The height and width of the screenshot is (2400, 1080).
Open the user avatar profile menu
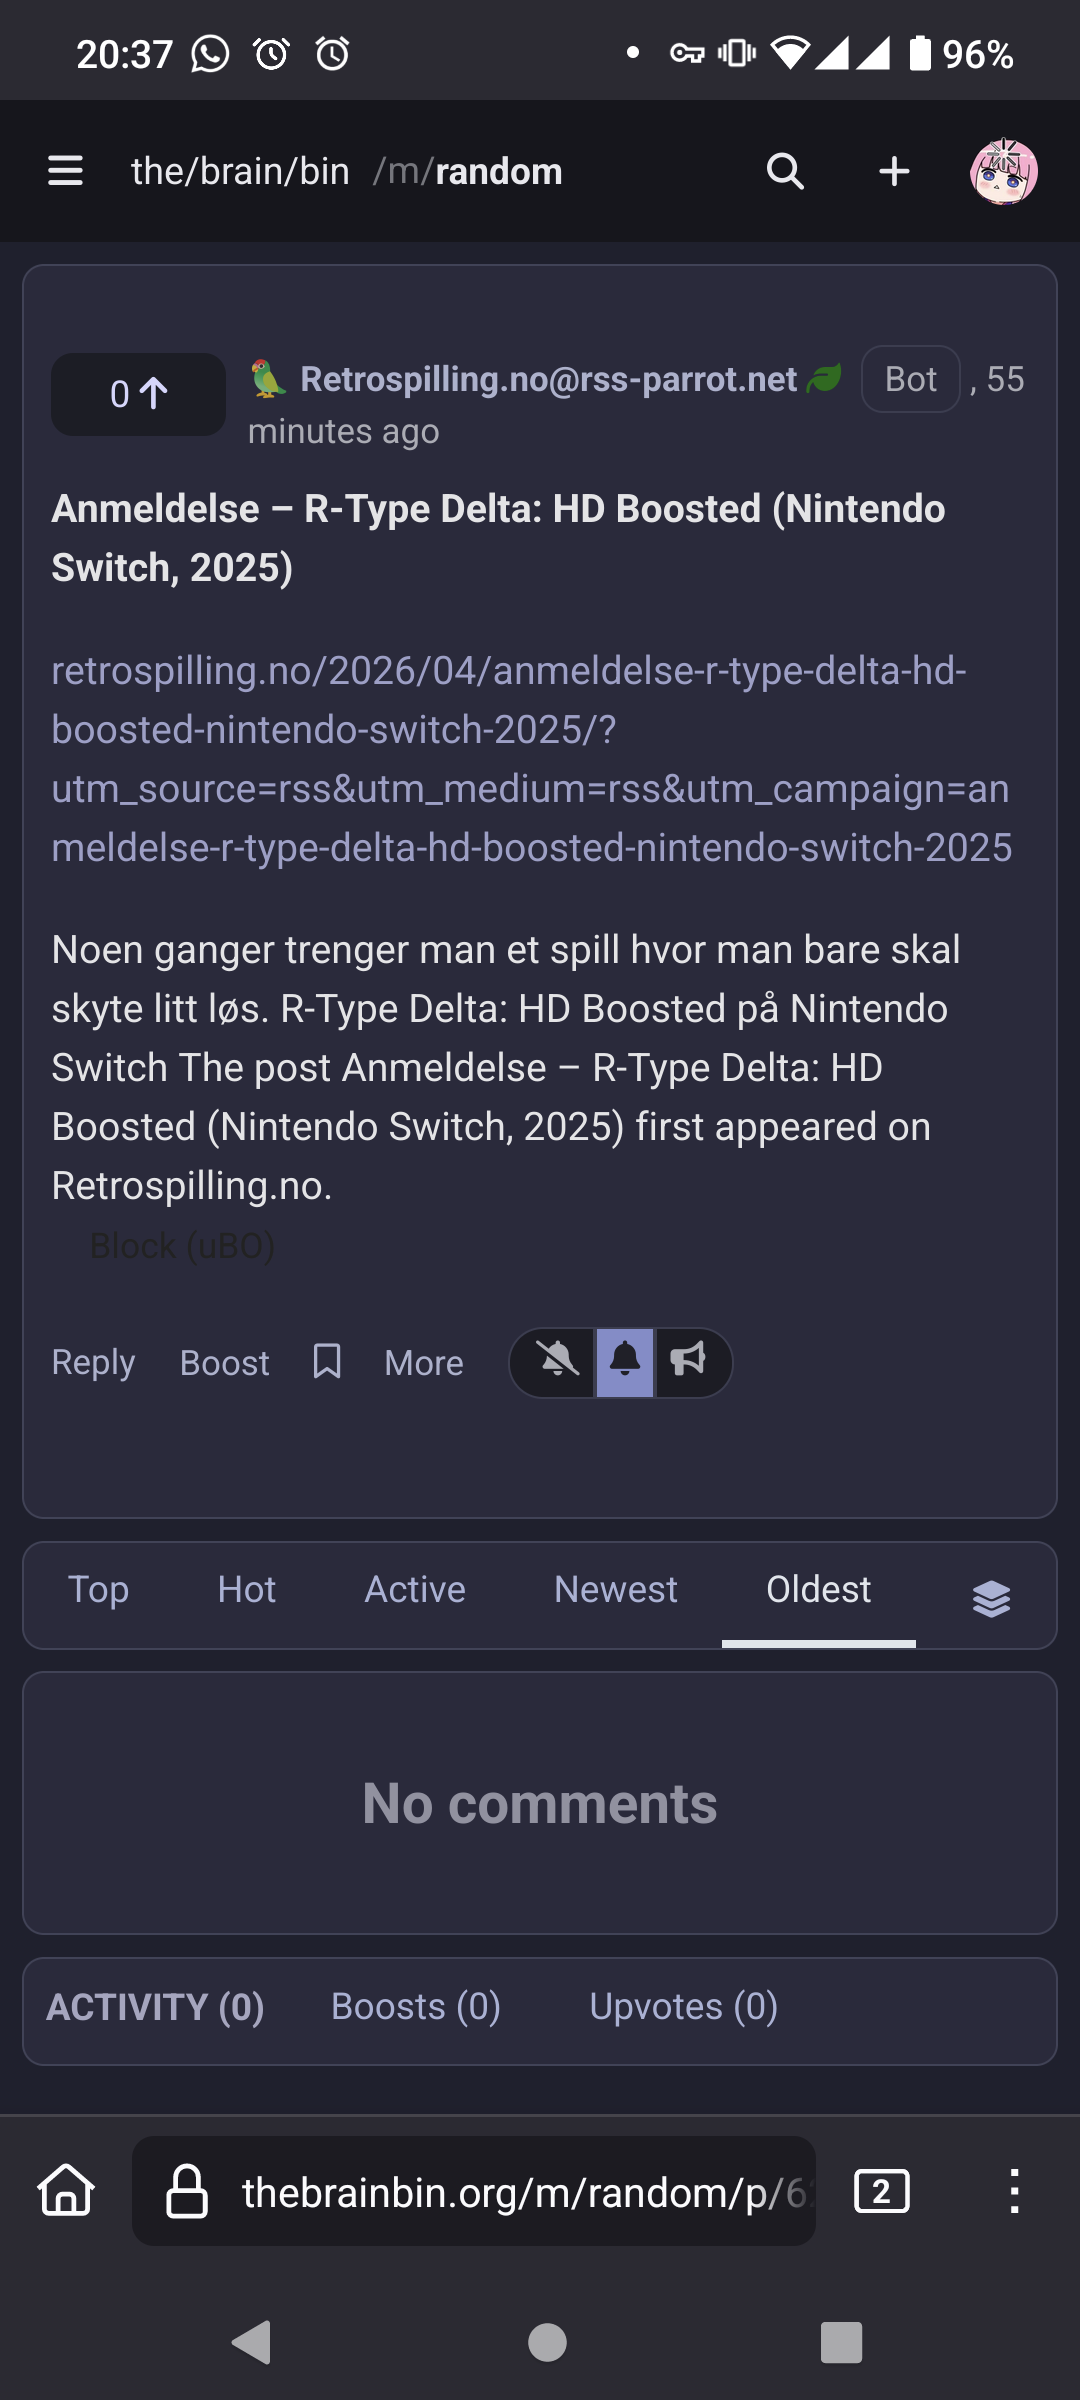point(1003,171)
